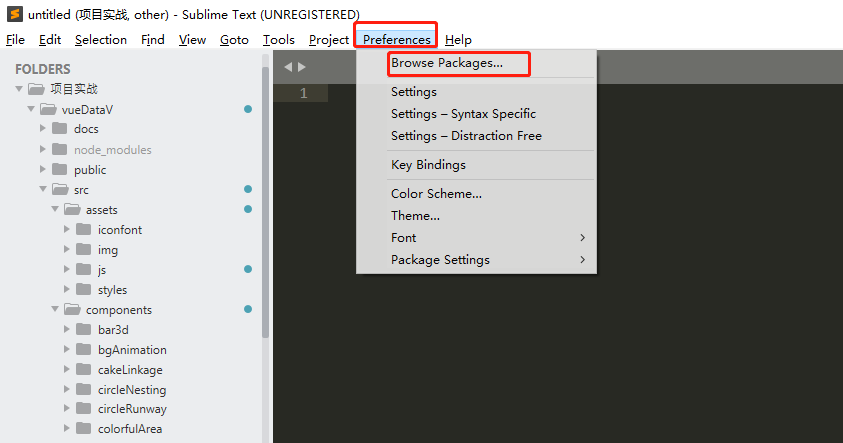Open the View menu

pyautogui.click(x=192, y=40)
